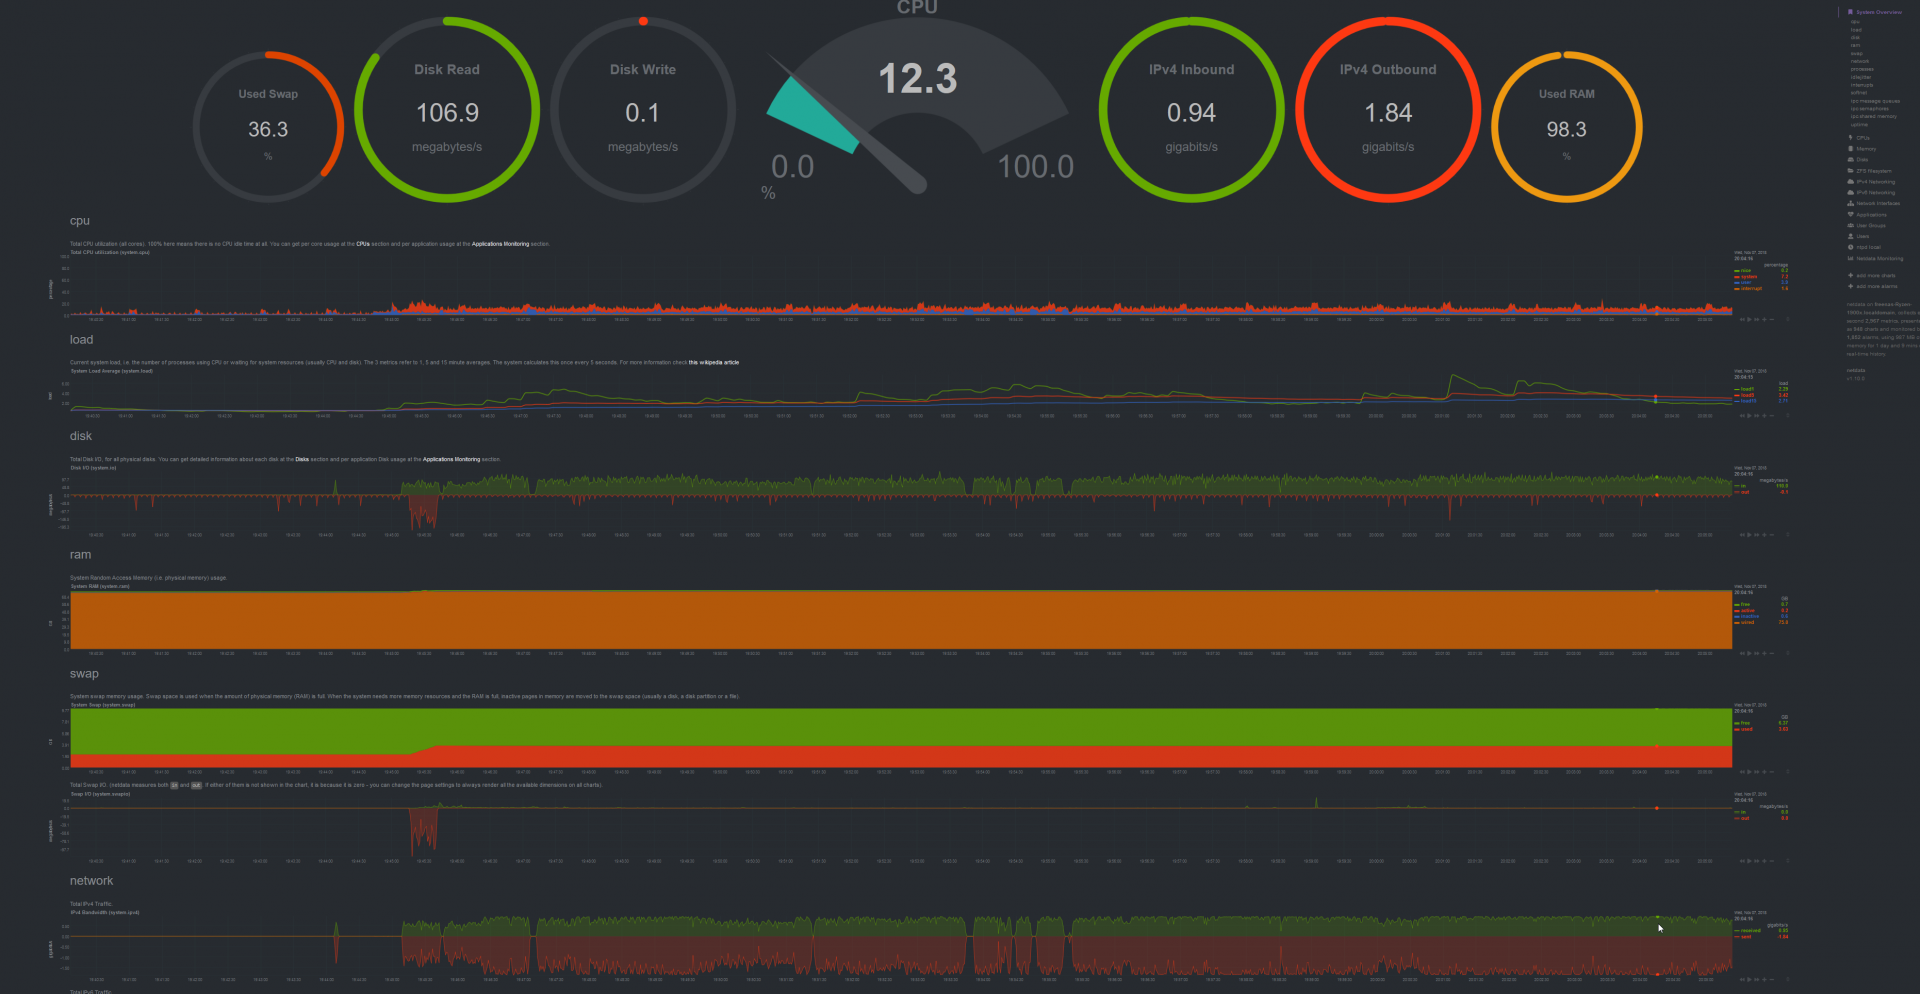The image size is (1920, 994).
Task: Reset the Swap I/O chart with play icon
Action: [x=1749, y=861]
